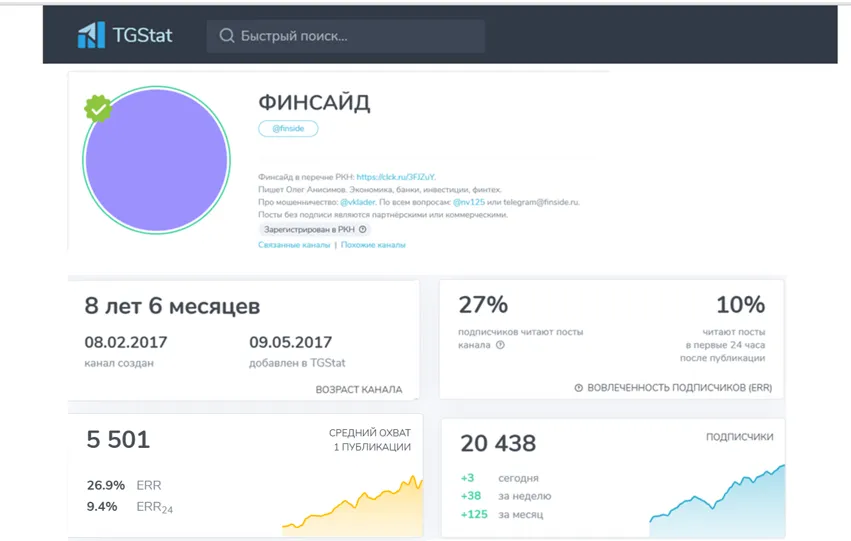Image resolution: width=851 pixels, height=541 pixels.
Task: Click the magnifier icon in the search field
Action: pos(227,36)
